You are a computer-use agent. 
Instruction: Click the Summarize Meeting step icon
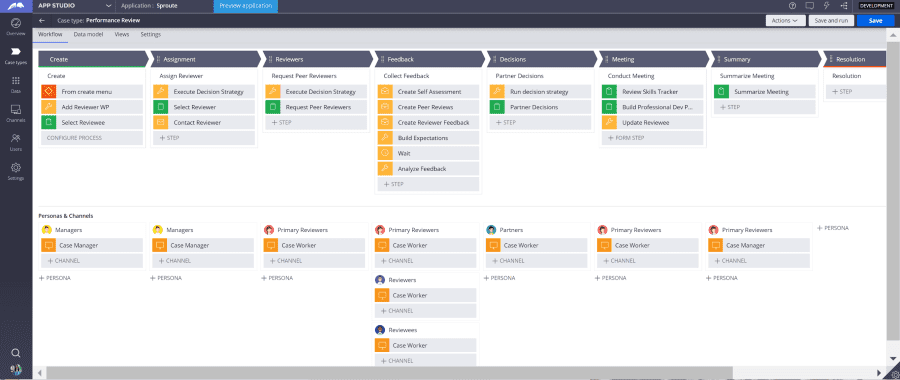[x=721, y=91]
